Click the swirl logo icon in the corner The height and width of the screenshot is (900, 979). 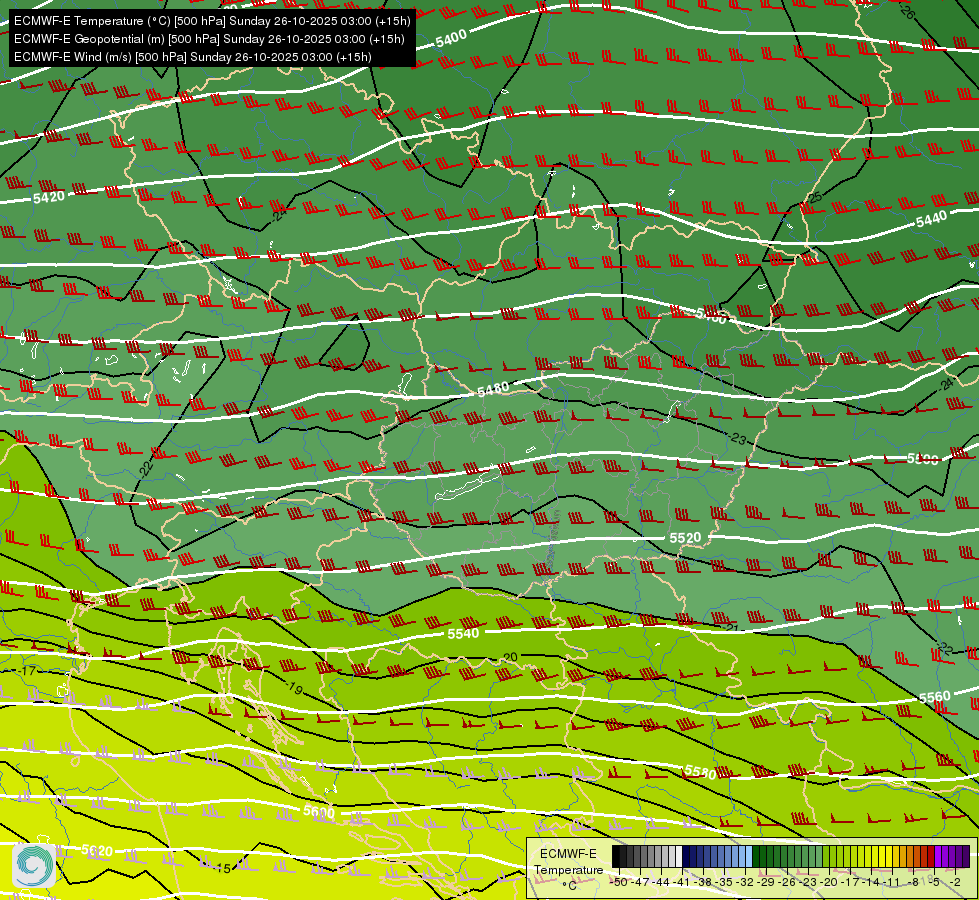[35, 865]
